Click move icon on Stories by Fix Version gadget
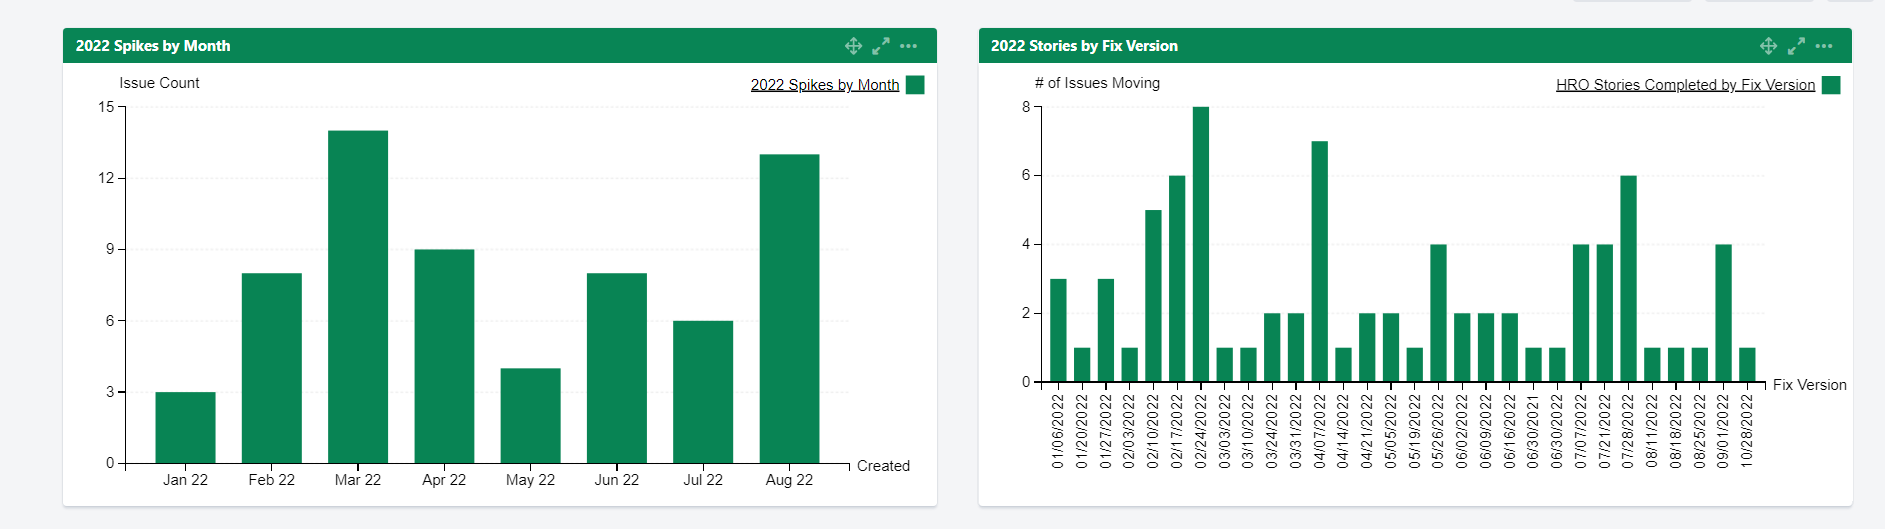Image resolution: width=1885 pixels, height=529 pixels. (x=1768, y=46)
